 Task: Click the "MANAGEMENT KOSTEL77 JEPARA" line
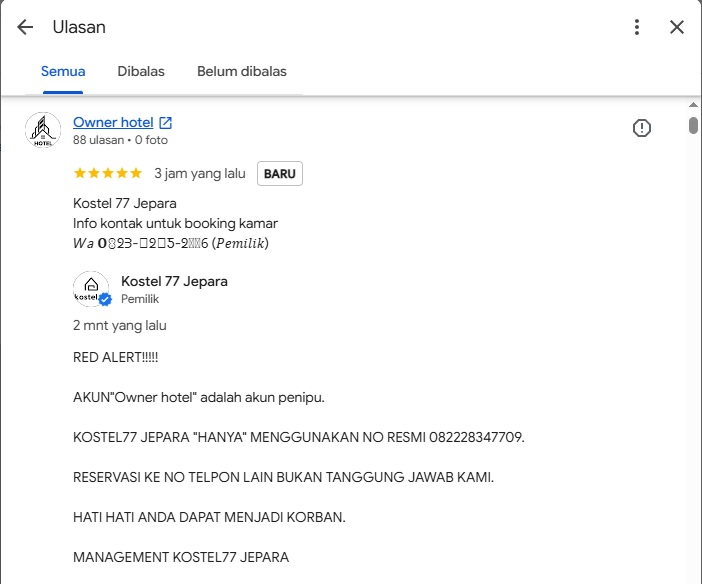[x=181, y=557]
